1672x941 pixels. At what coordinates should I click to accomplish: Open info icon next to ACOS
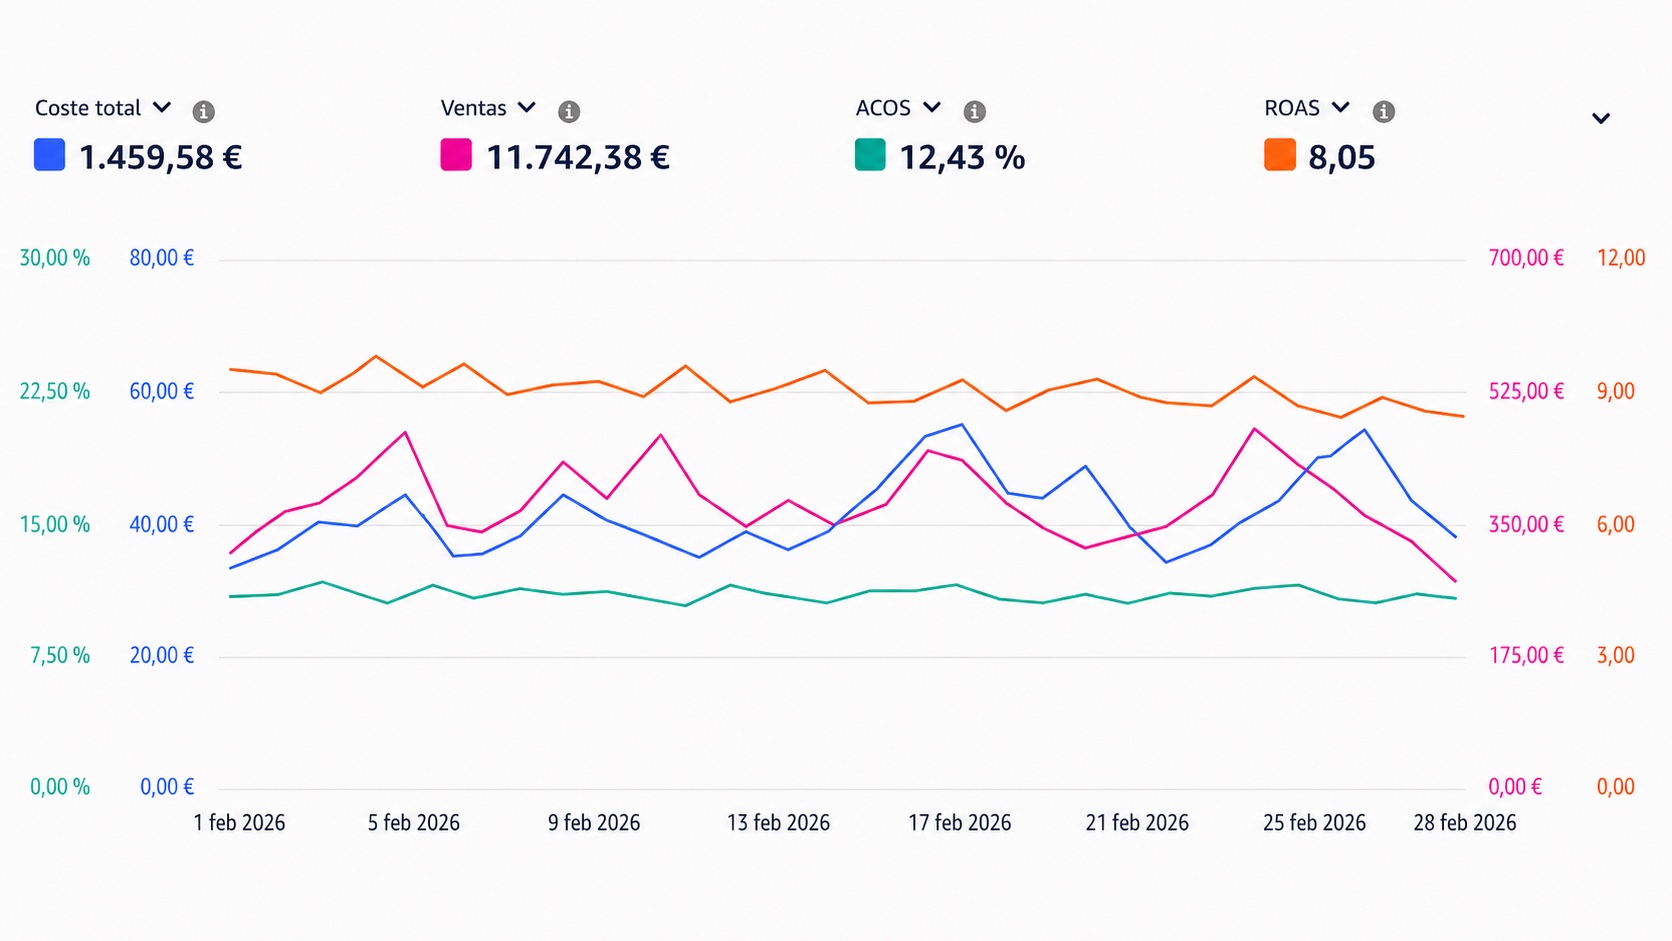975,111
